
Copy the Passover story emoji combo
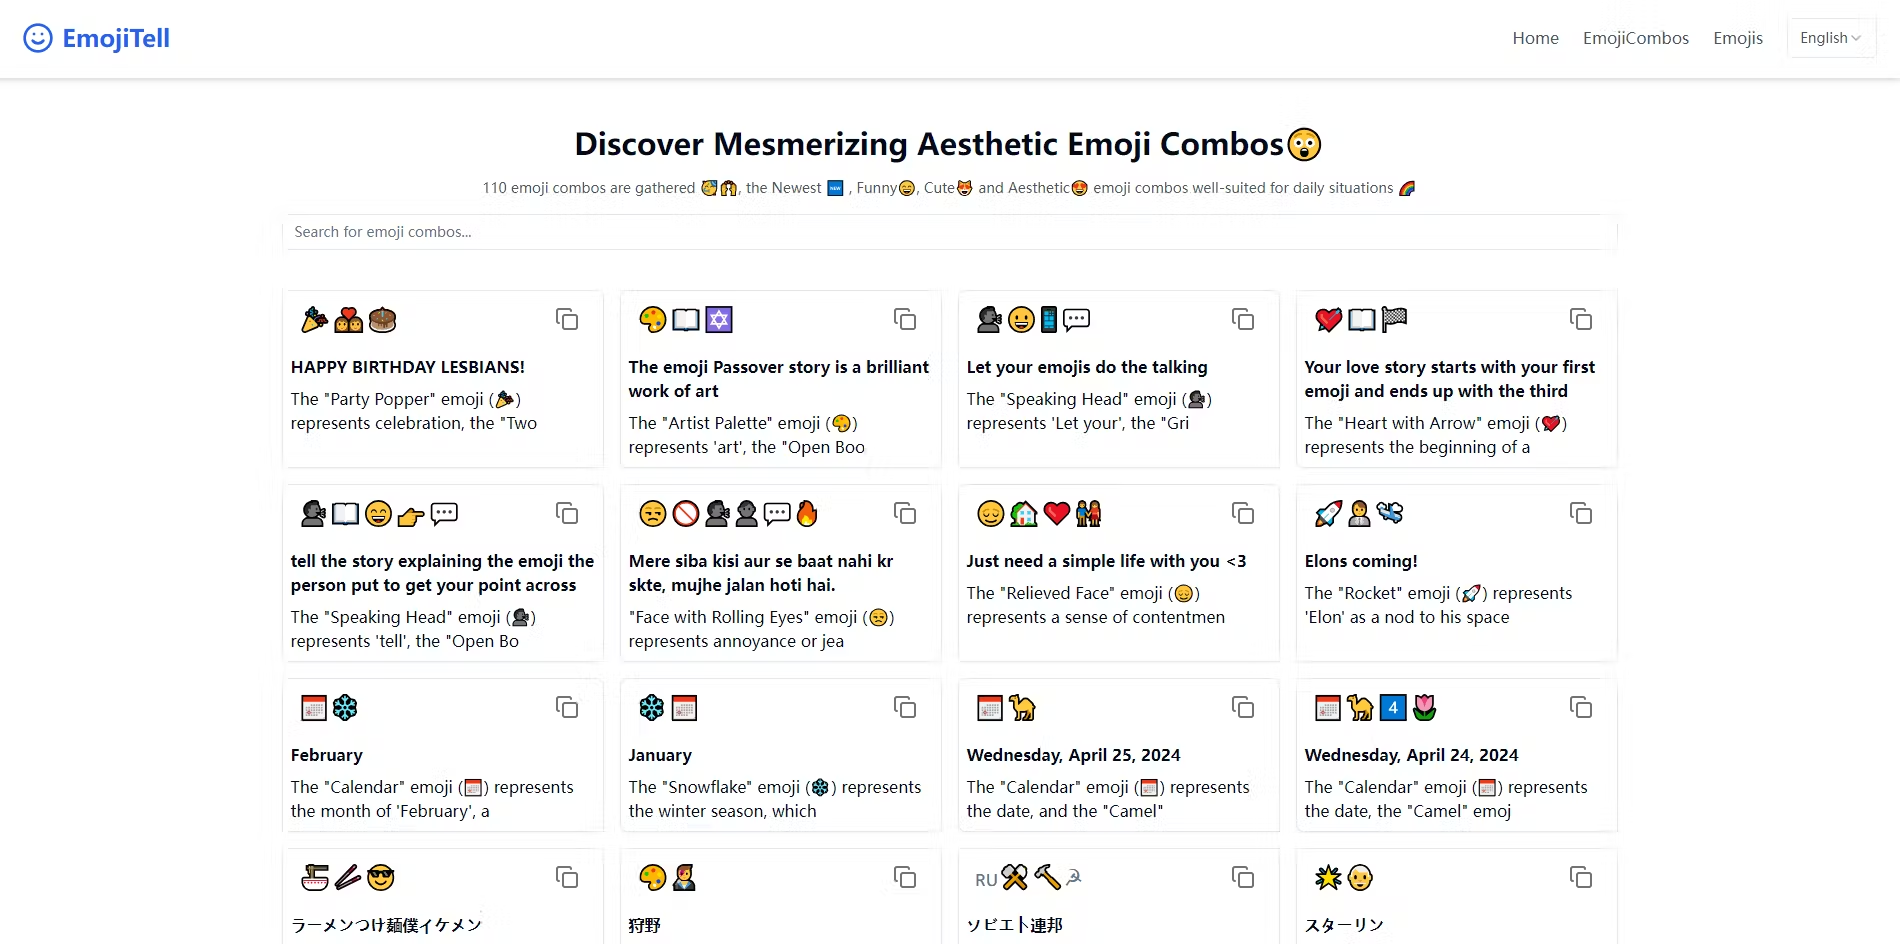[x=905, y=319]
